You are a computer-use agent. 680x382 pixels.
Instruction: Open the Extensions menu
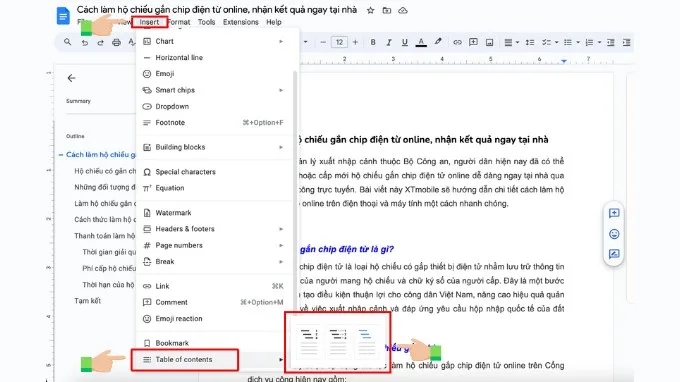(x=241, y=22)
